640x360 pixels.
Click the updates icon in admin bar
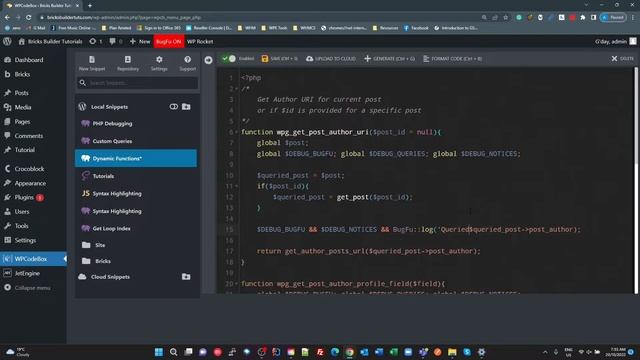(x=96, y=41)
